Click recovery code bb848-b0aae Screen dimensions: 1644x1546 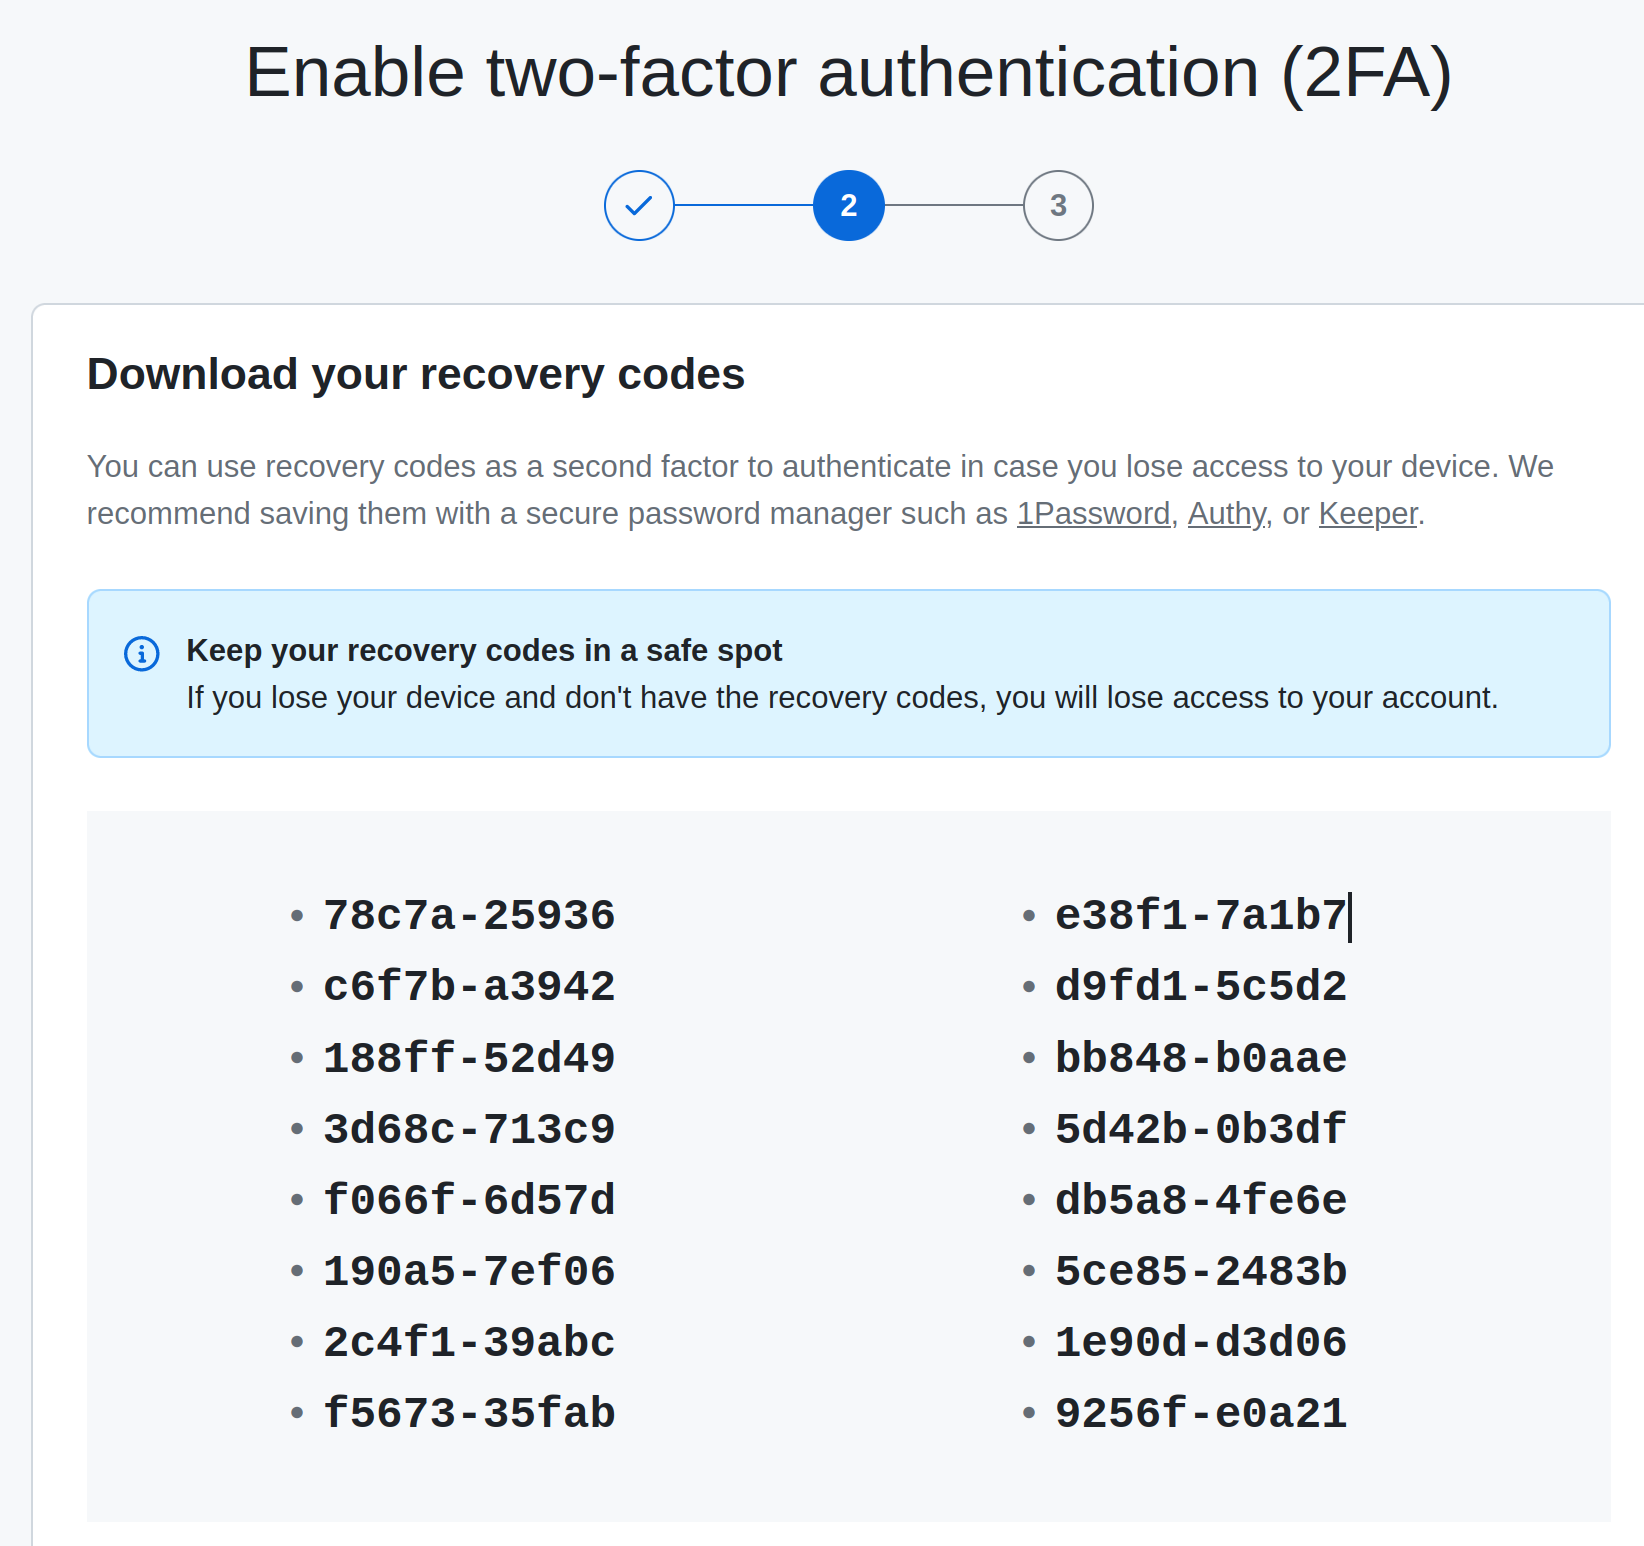[1200, 1059]
